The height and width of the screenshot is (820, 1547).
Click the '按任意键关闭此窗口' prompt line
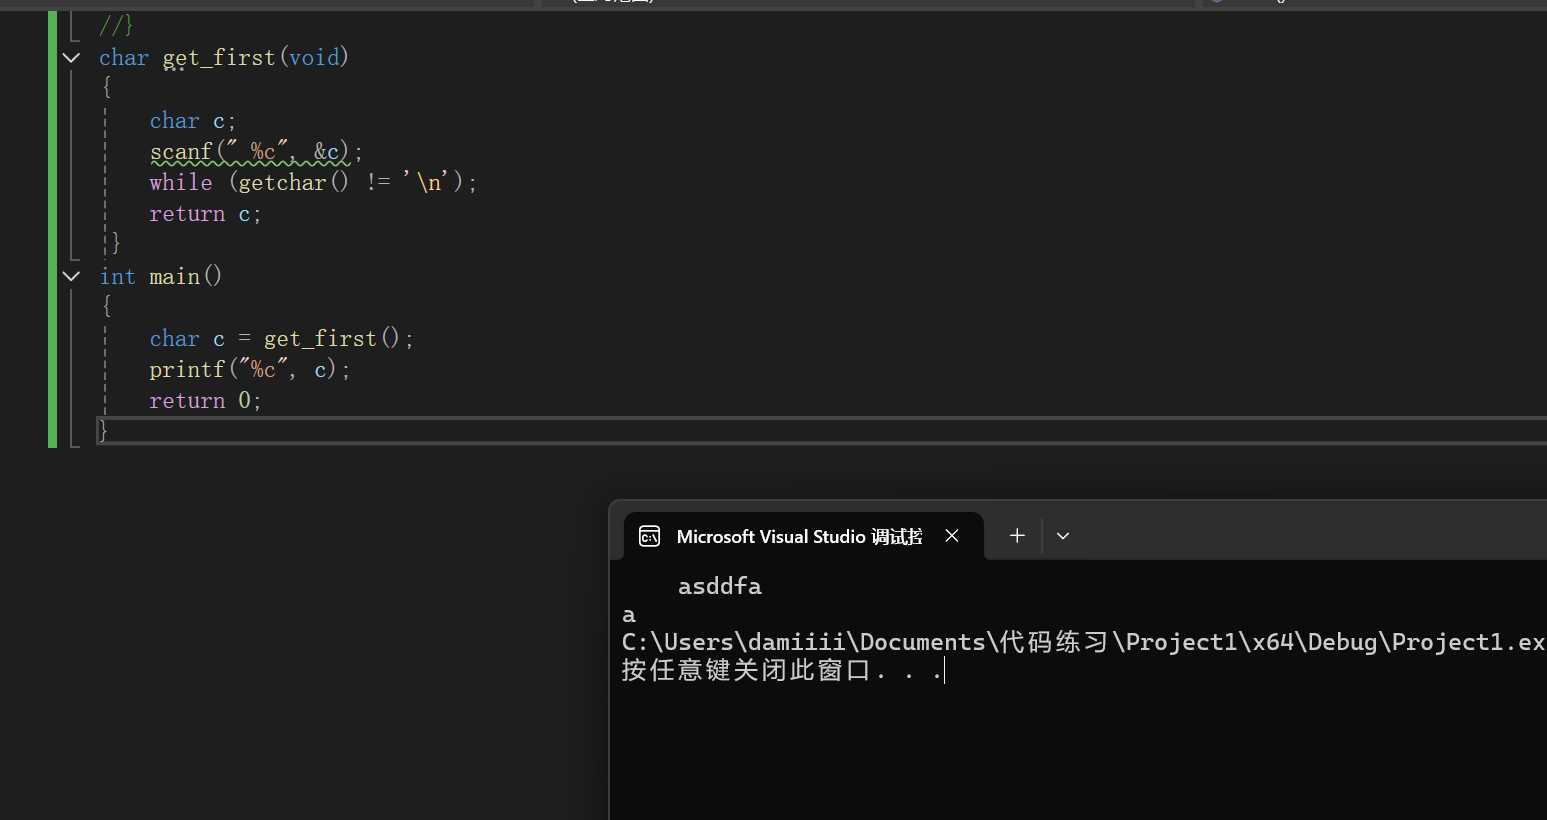[x=782, y=670]
